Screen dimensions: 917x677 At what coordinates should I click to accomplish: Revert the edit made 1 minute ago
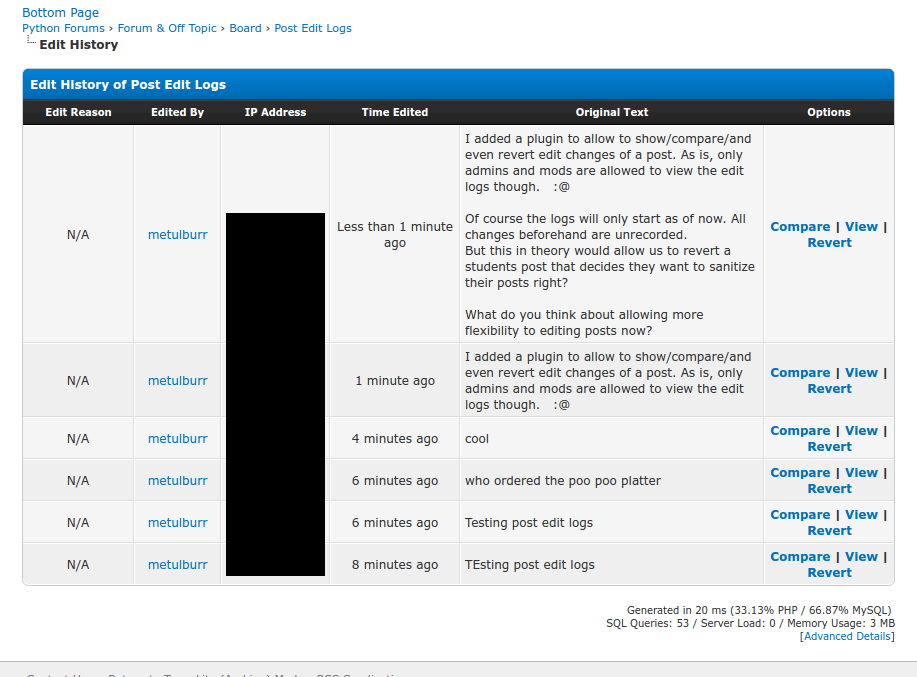[x=829, y=389]
